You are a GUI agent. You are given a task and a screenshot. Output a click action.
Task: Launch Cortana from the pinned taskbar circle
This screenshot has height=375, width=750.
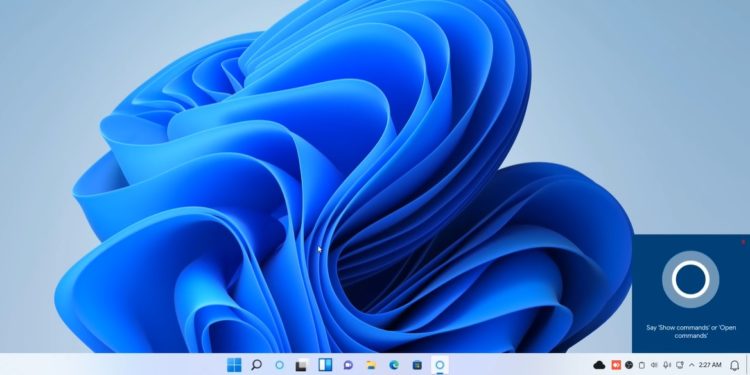[x=280, y=365]
